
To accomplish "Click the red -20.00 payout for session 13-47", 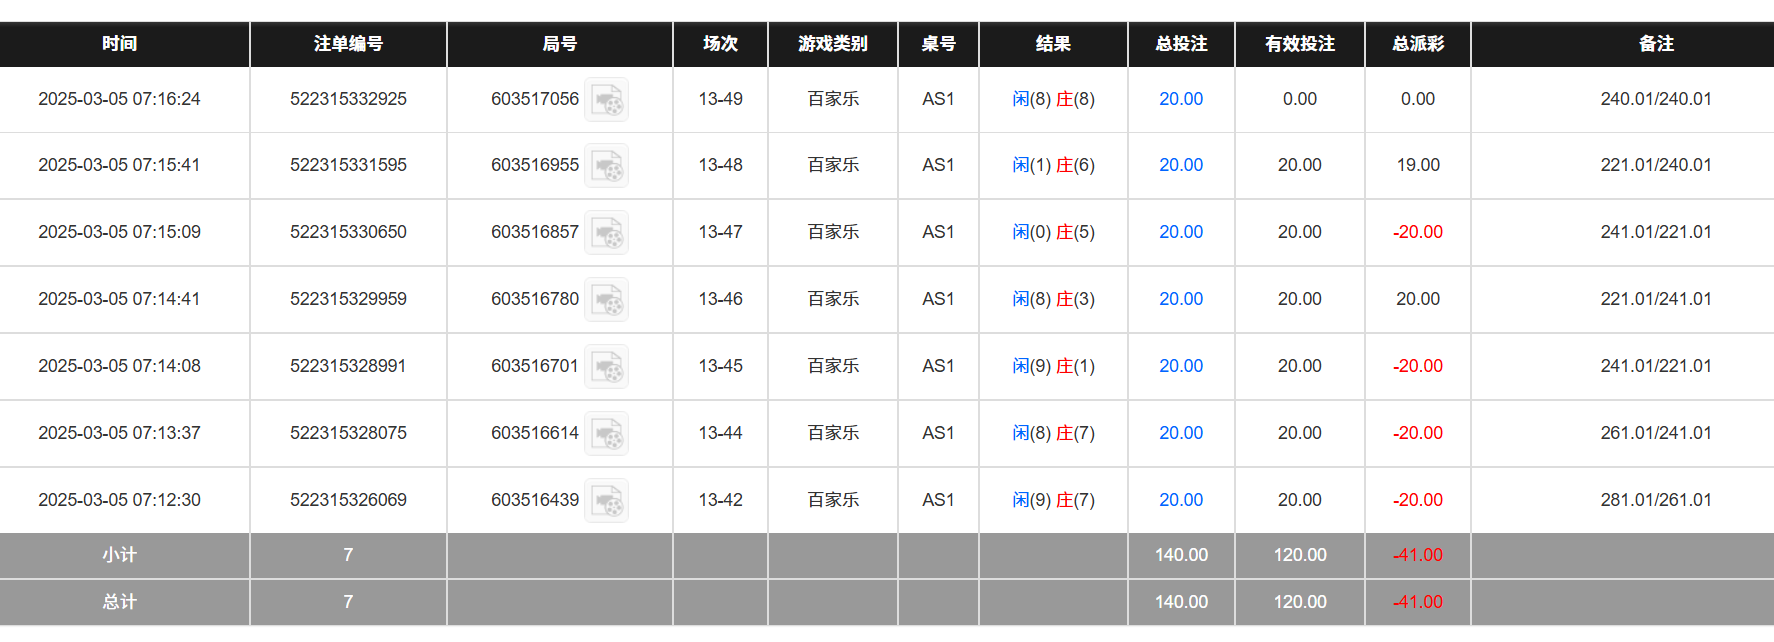I will click(x=1417, y=232).
